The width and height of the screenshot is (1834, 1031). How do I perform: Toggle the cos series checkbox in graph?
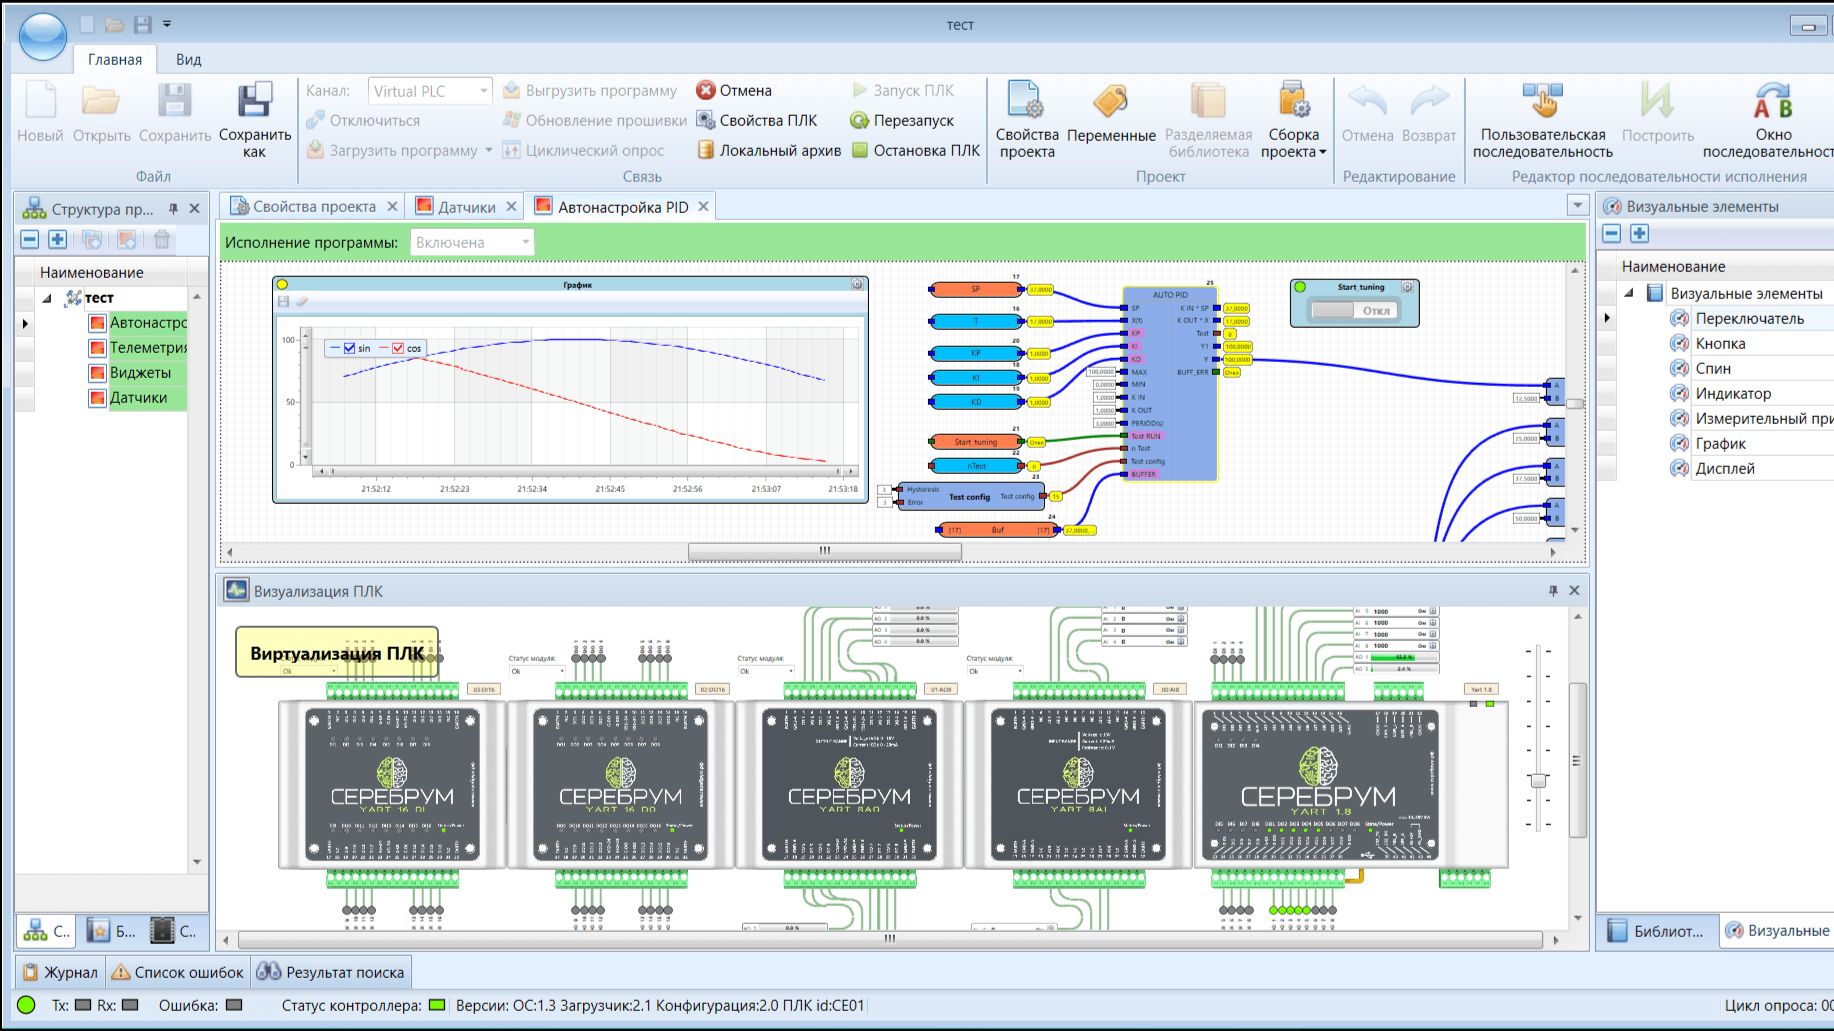pyautogui.click(x=398, y=348)
